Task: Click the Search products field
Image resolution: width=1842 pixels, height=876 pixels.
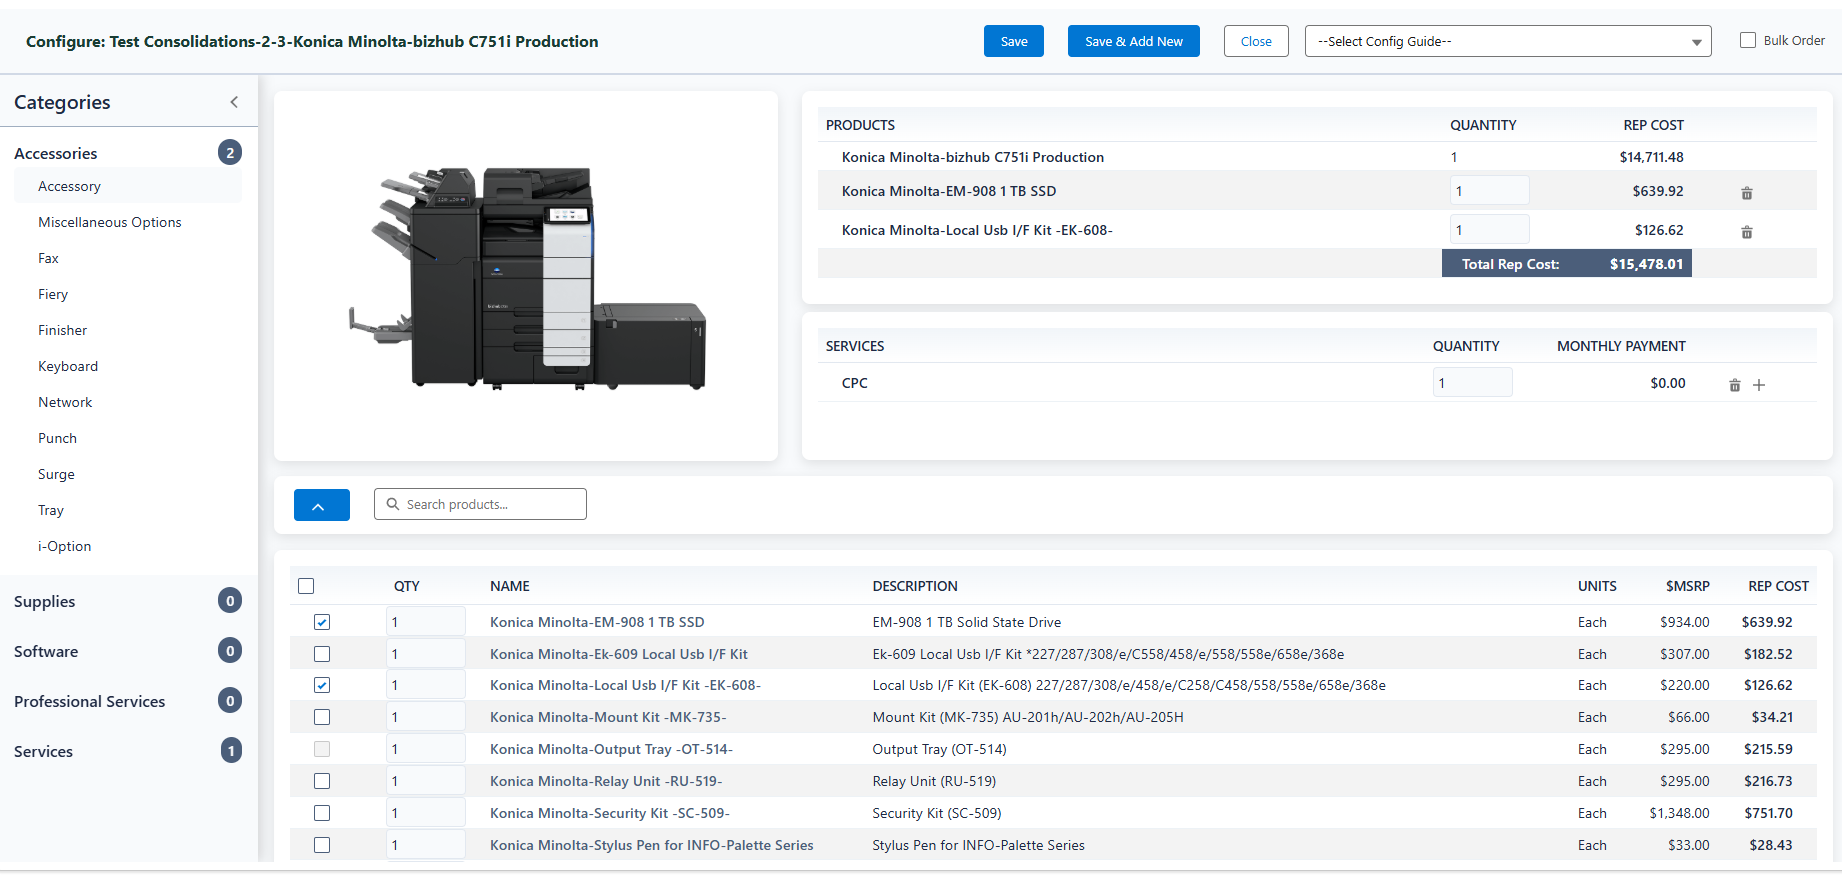Action: point(480,504)
